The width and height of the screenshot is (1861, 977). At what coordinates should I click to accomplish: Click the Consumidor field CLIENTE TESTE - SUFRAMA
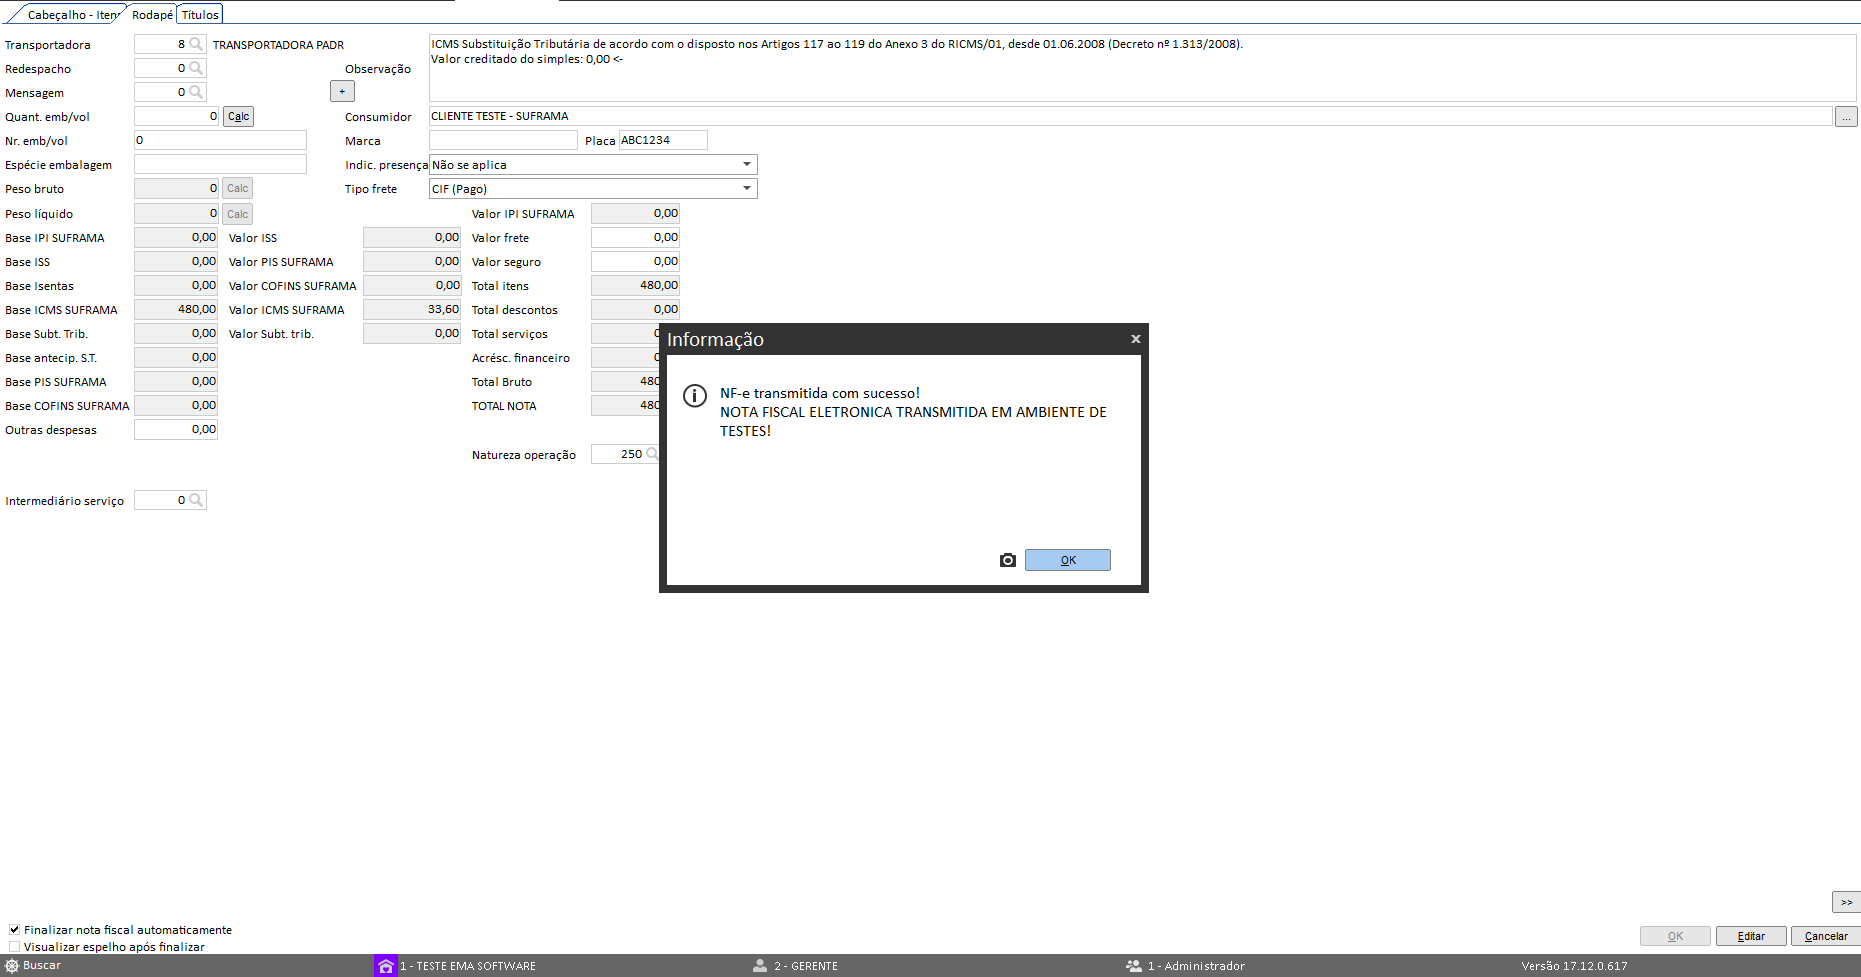click(1130, 117)
